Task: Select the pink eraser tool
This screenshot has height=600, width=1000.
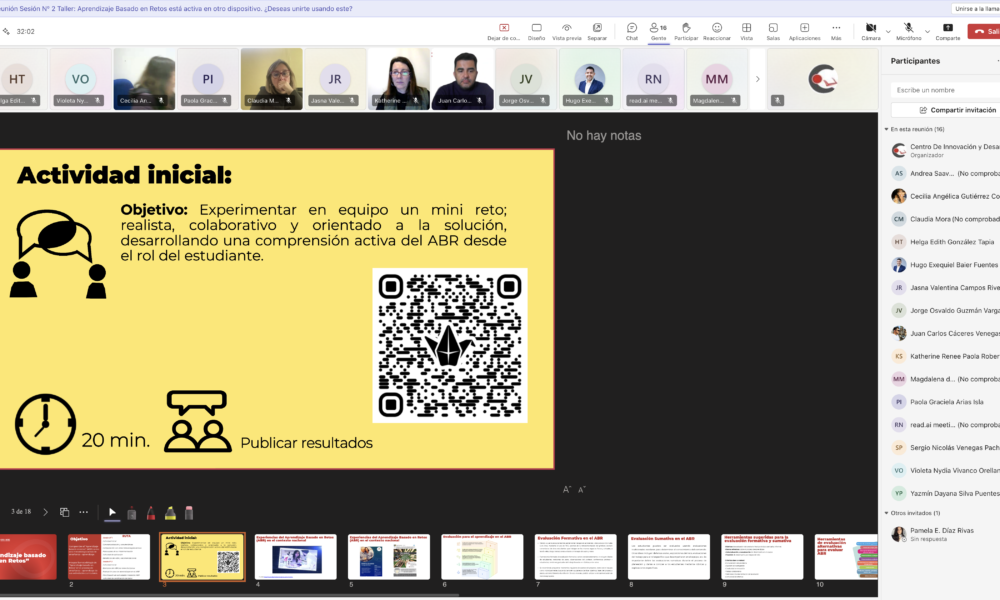Action: pos(189,513)
